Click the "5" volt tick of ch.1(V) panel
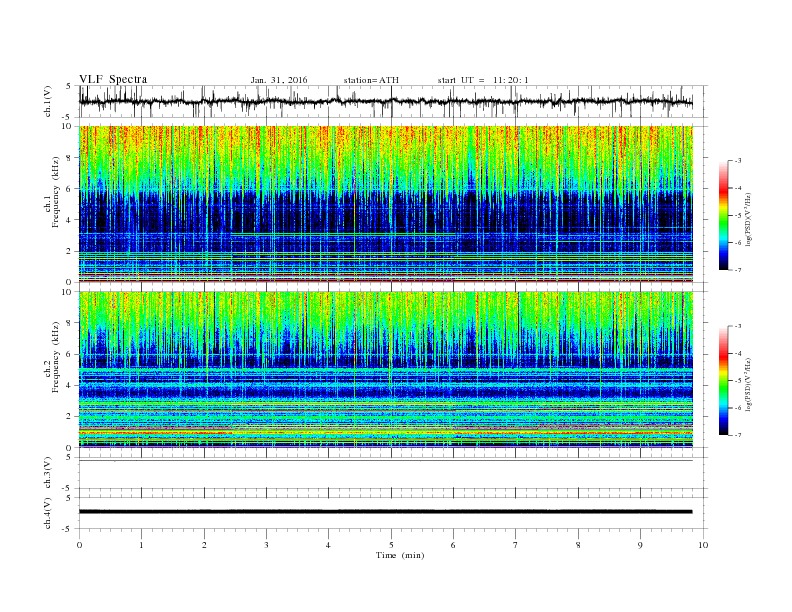Screen dimensions: 792x612 pyautogui.click(x=69, y=86)
